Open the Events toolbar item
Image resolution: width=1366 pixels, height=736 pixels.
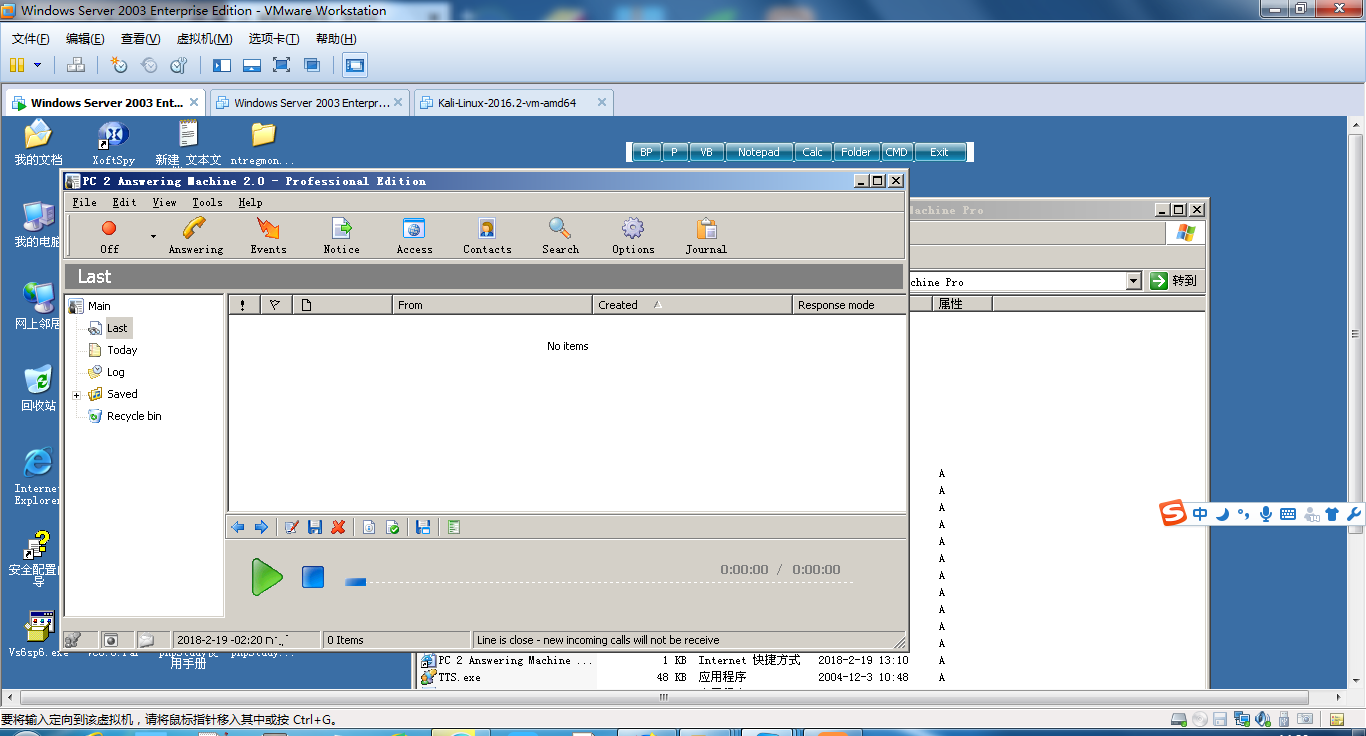(x=268, y=236)
